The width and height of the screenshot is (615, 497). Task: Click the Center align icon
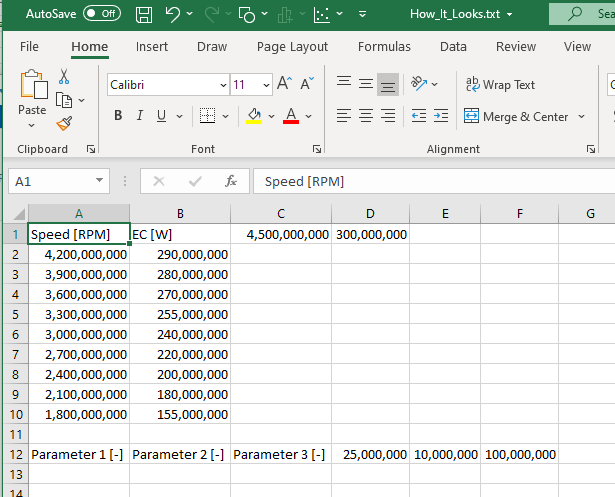[x=366, y=116]
